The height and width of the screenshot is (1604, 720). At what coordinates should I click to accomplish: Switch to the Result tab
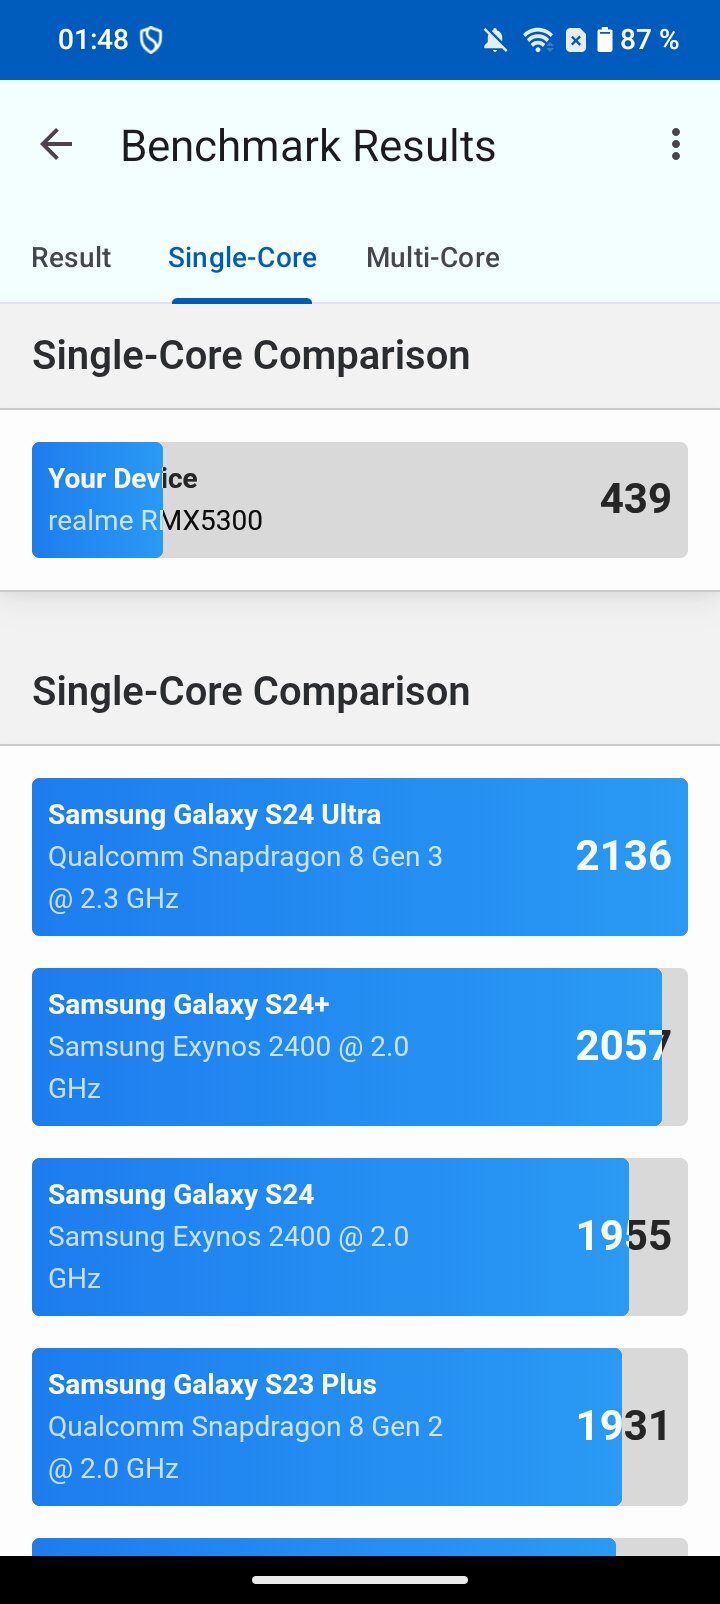pos(71,258)
